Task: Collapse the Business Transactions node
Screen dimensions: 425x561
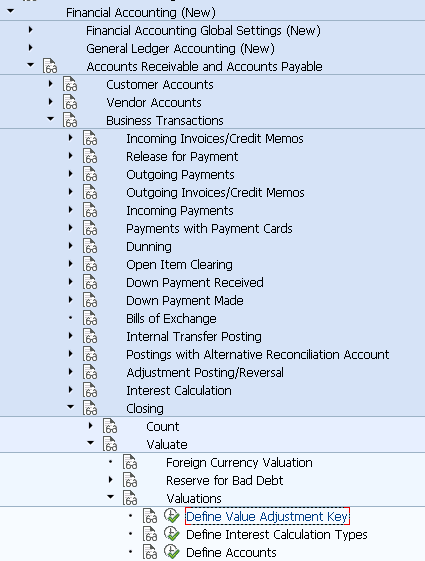Action: (50, 119)
